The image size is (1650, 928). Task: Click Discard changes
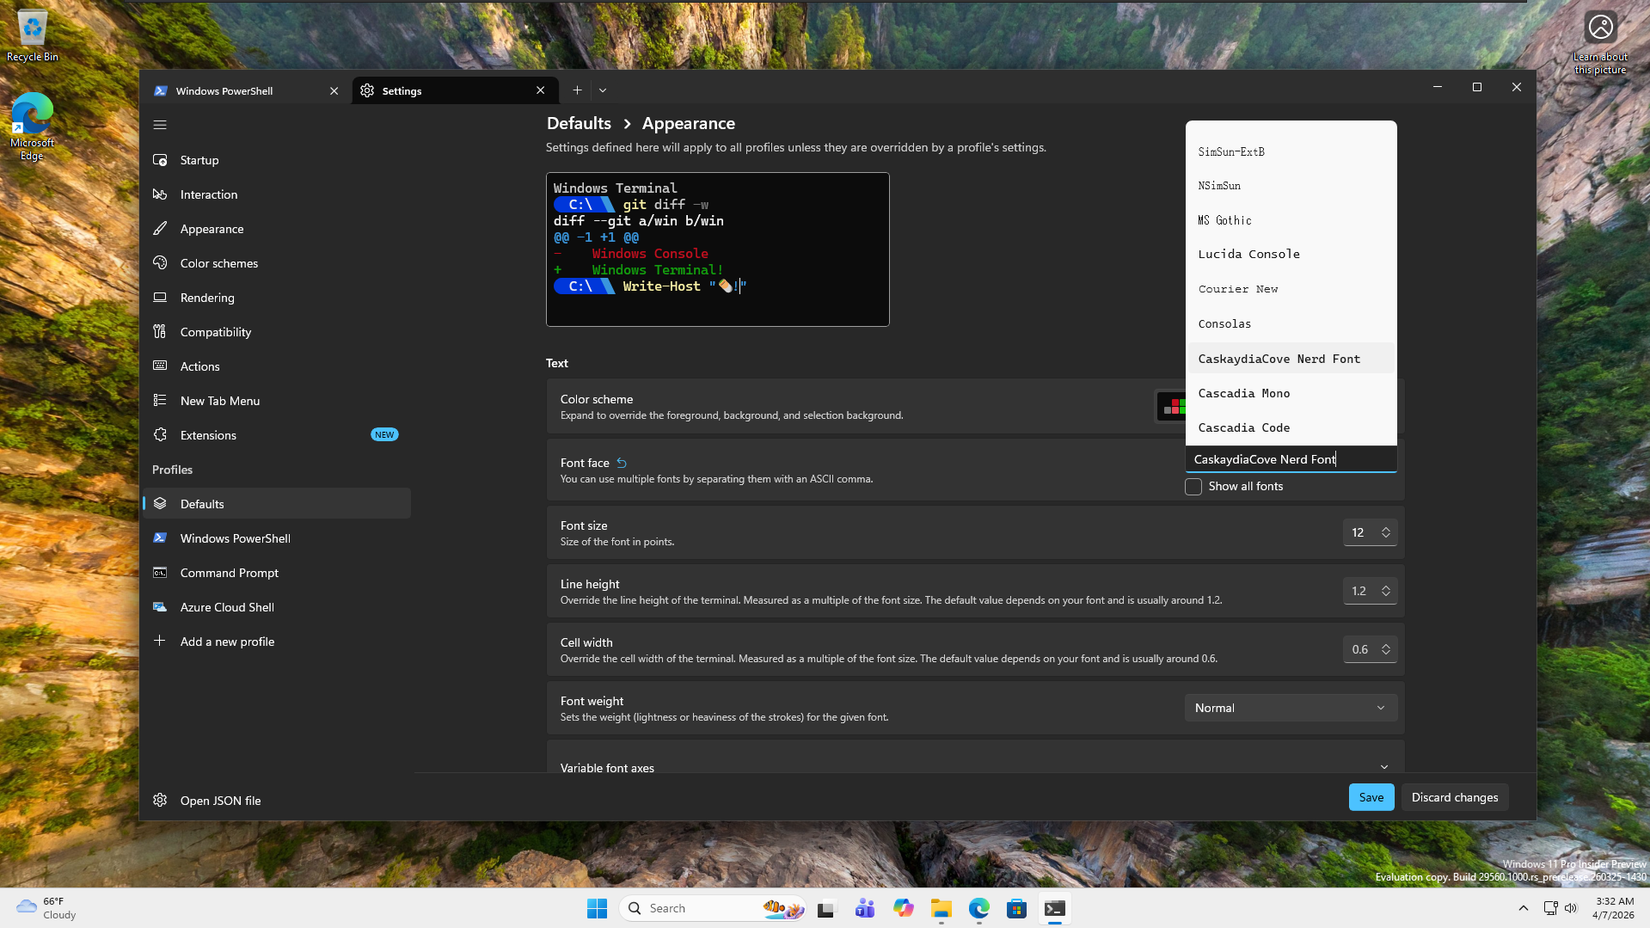[1455, 797]
